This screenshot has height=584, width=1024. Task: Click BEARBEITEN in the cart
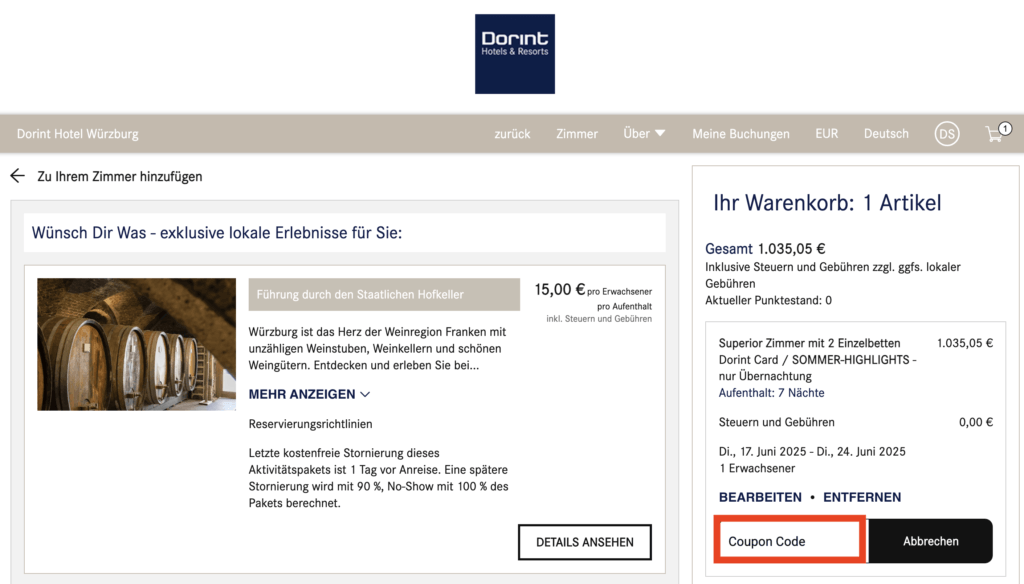pos(760,497)
